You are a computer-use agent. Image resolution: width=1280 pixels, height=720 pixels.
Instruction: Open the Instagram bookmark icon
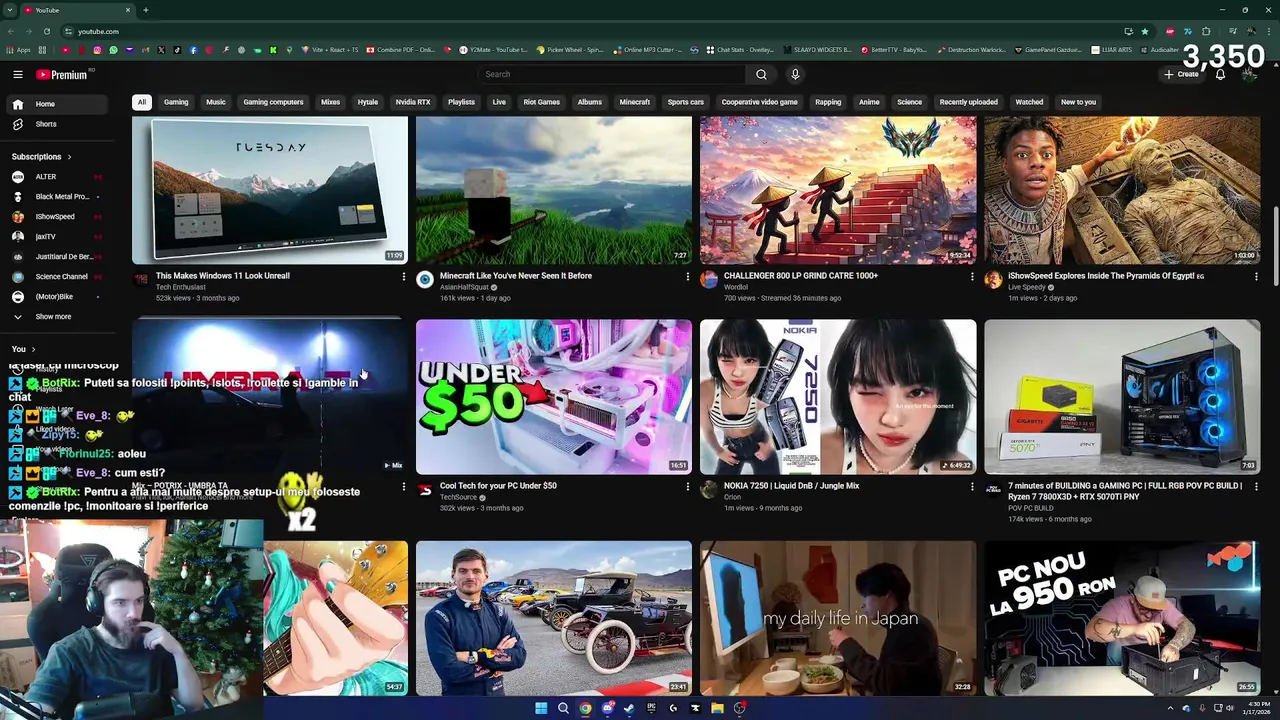(x=97, y=50)
